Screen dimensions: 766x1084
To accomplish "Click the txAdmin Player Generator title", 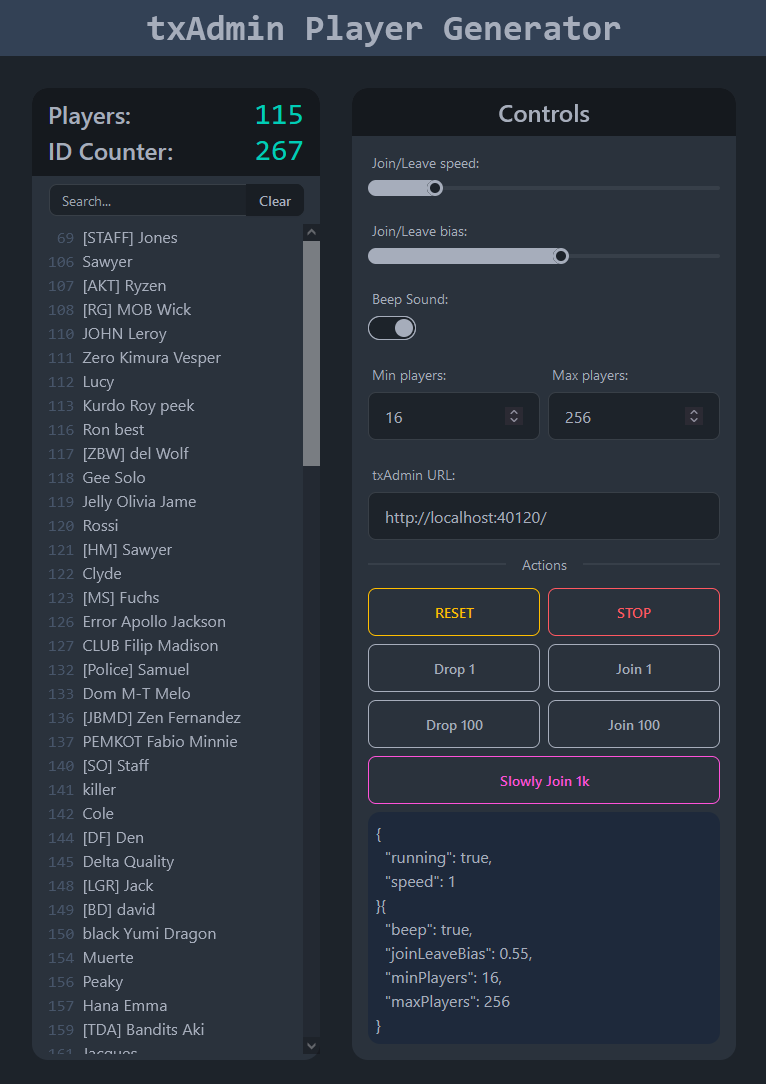I will 384,29.
